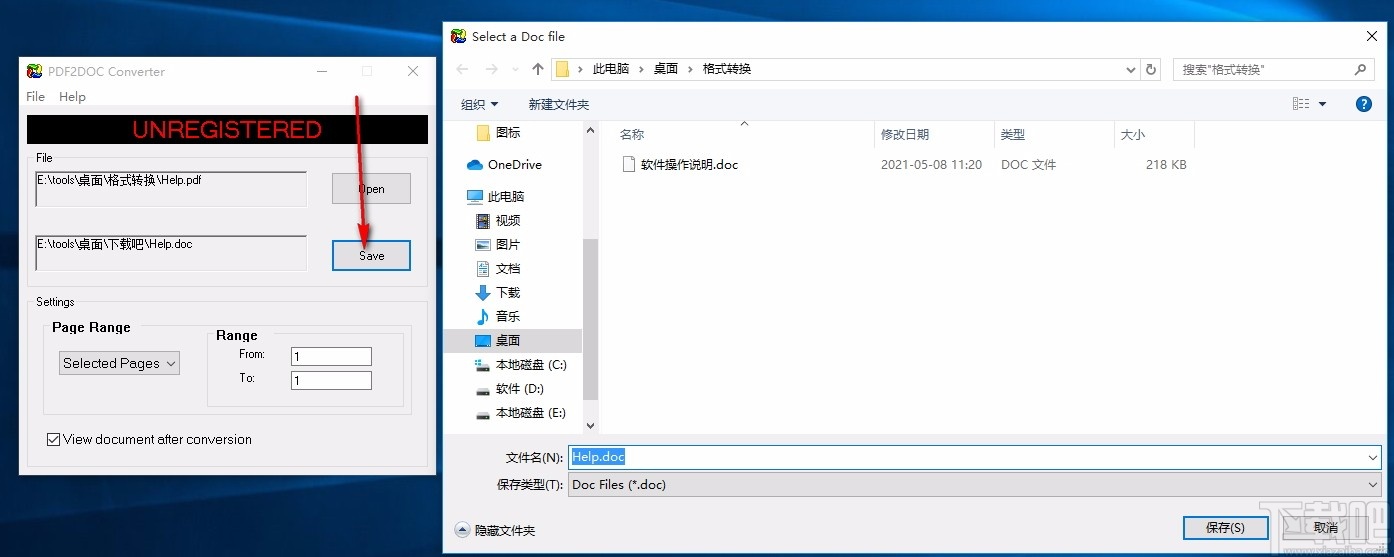
Task: Open the Help menu in PDF2DOC
Action: pyautogui.click(x=72, y=97)
